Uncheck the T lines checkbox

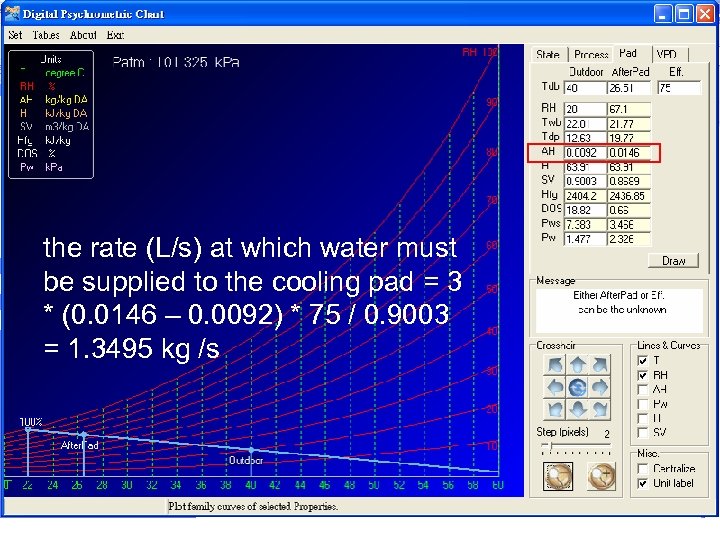[643, 360]
